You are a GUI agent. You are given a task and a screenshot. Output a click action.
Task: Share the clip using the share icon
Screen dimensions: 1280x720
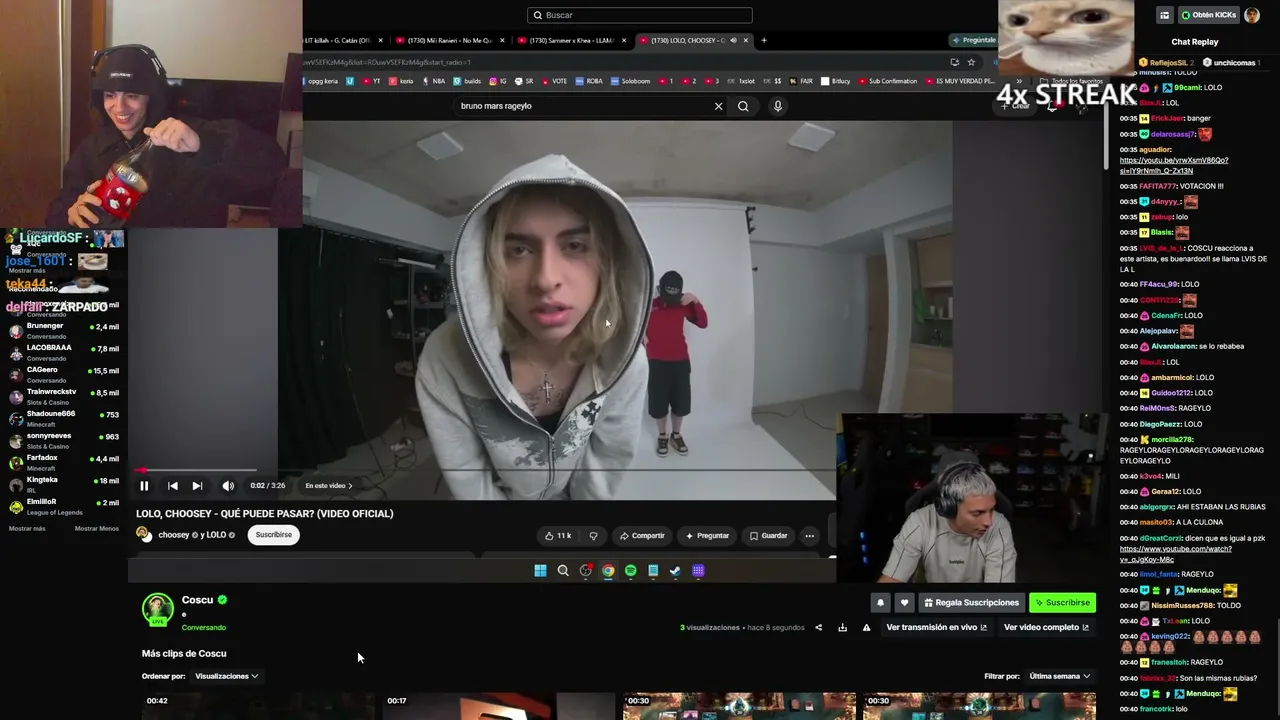818,628
